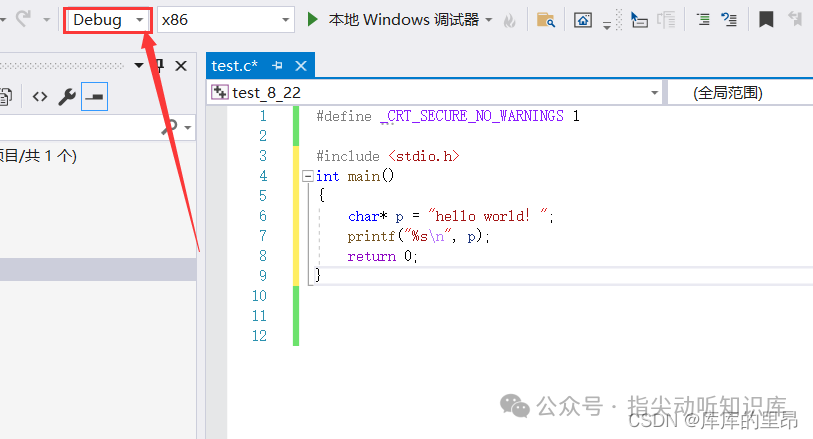
Task: Close the test.c tab
Action: 301,66
